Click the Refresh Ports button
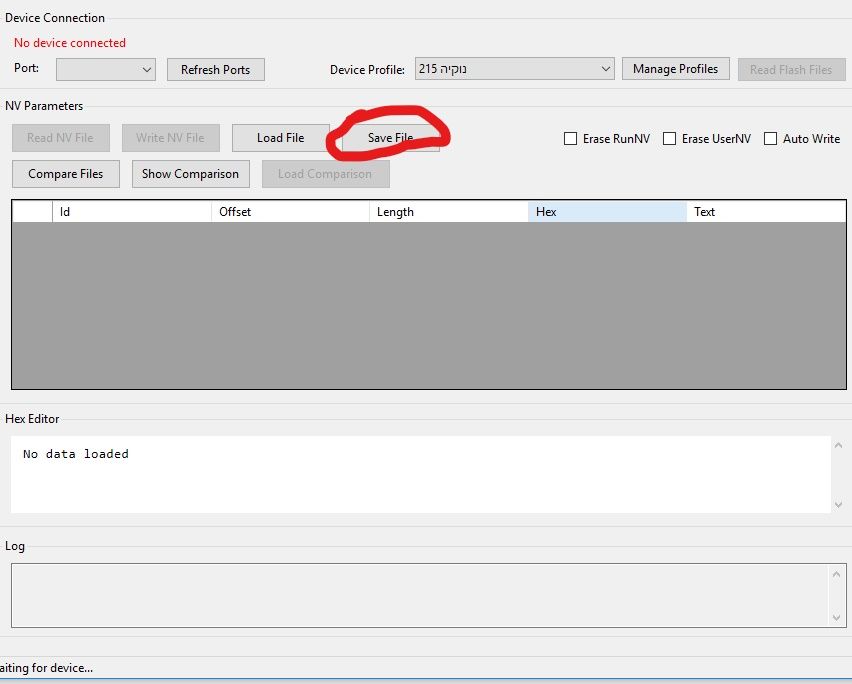This screenshot has height=684, width=852. tap(215, 70)
